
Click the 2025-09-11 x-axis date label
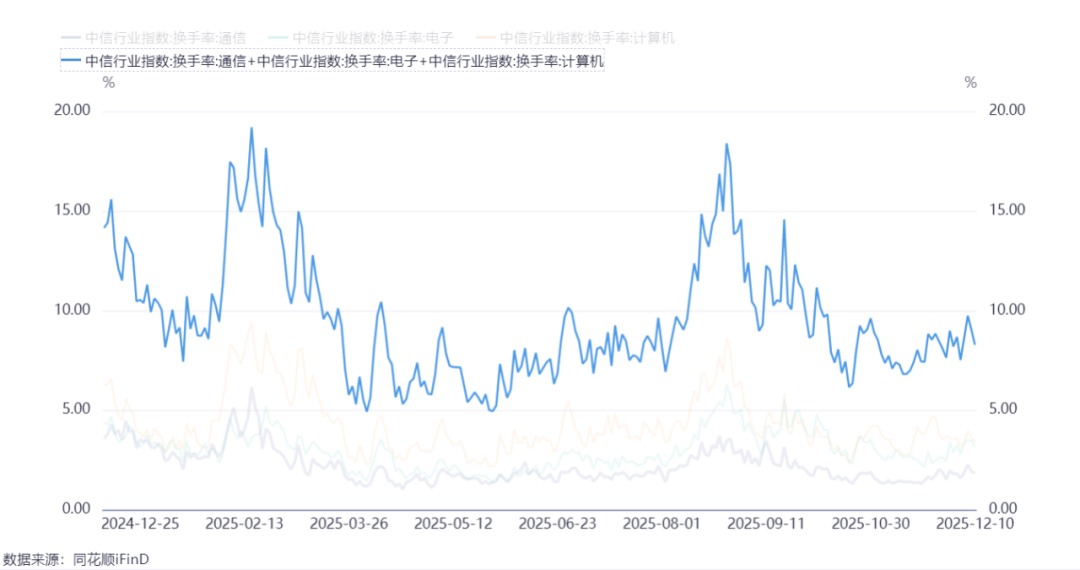(766, 524)
